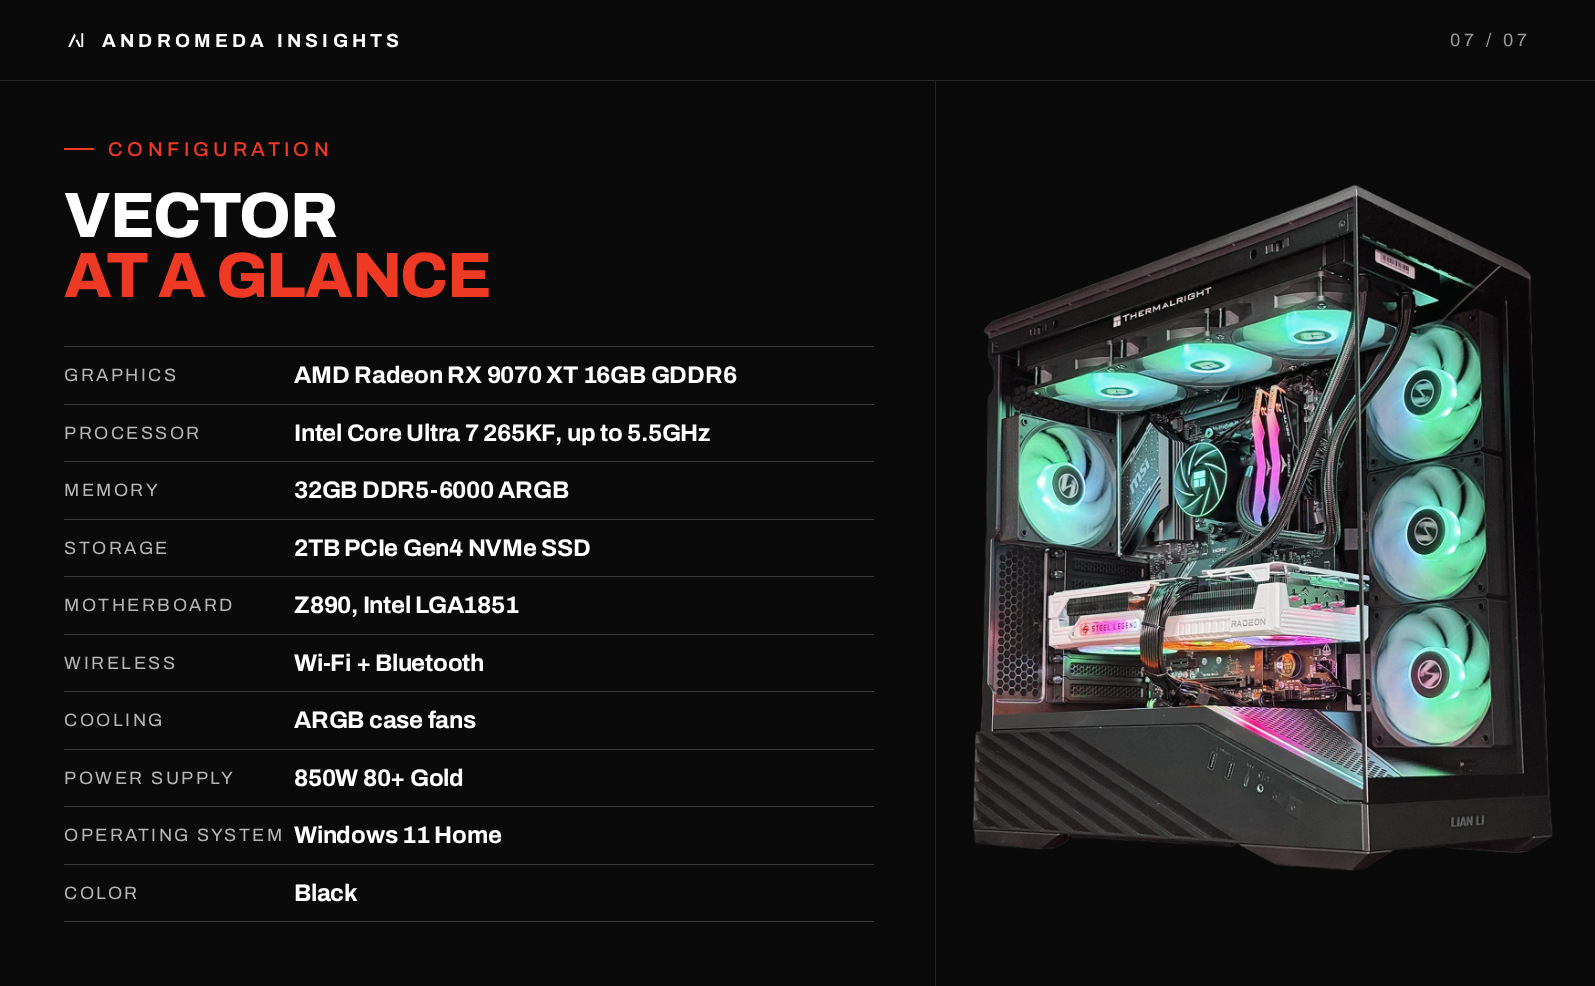Click the Andromeda Insights logo icon
Viewport: 1595px width, 986px height.
coord(76,40)
